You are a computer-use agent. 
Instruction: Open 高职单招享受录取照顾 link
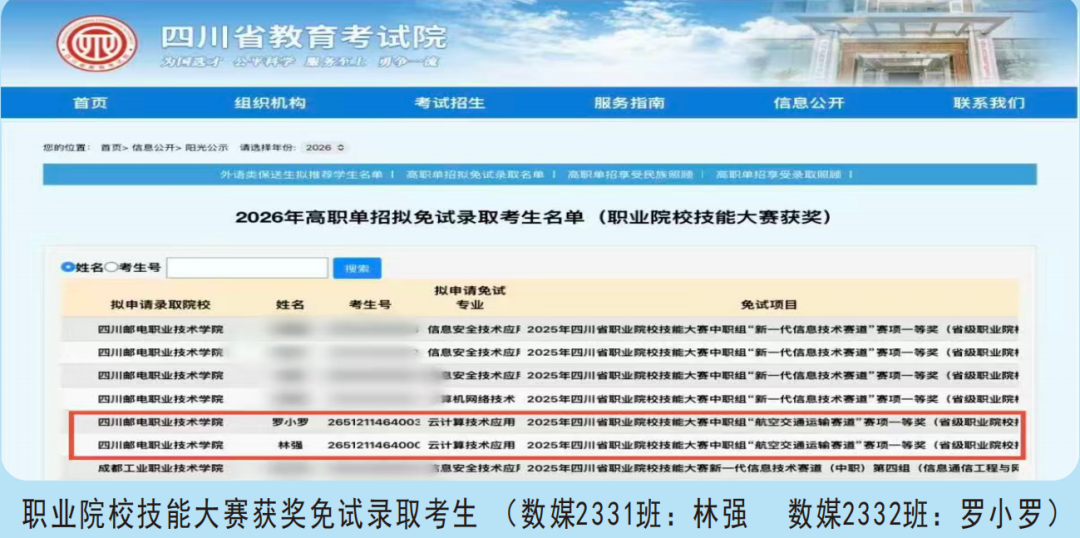click(779, 175)
